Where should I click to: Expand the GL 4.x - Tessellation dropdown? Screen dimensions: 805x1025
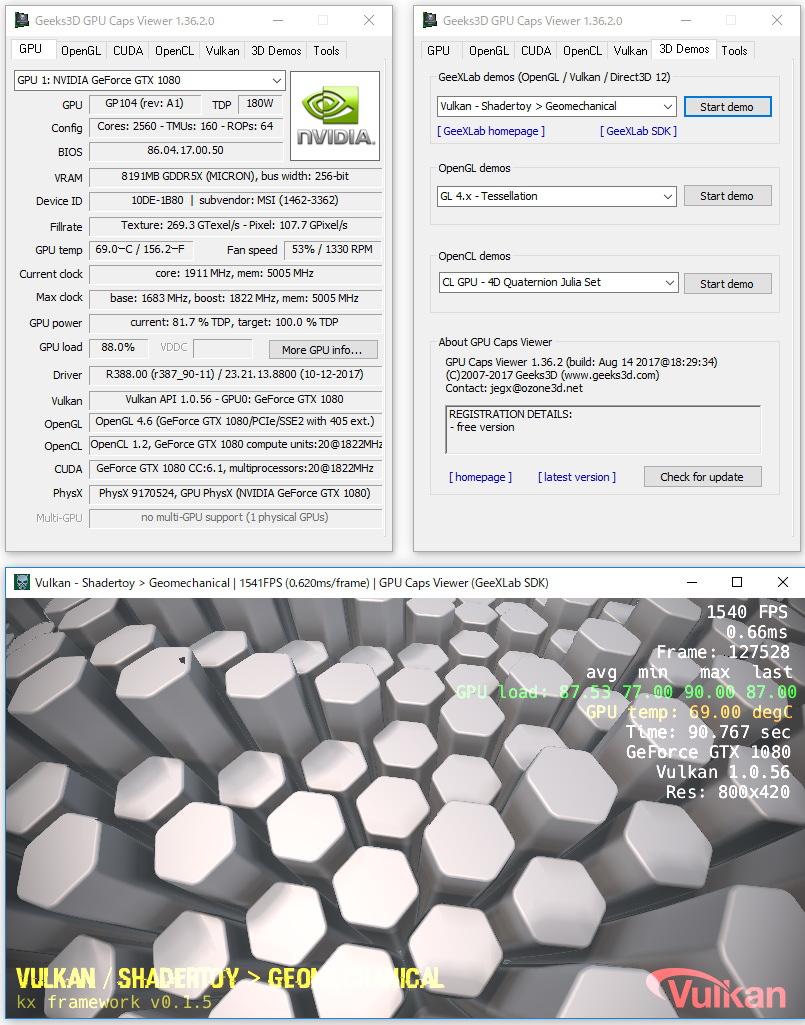coord(557,196)
